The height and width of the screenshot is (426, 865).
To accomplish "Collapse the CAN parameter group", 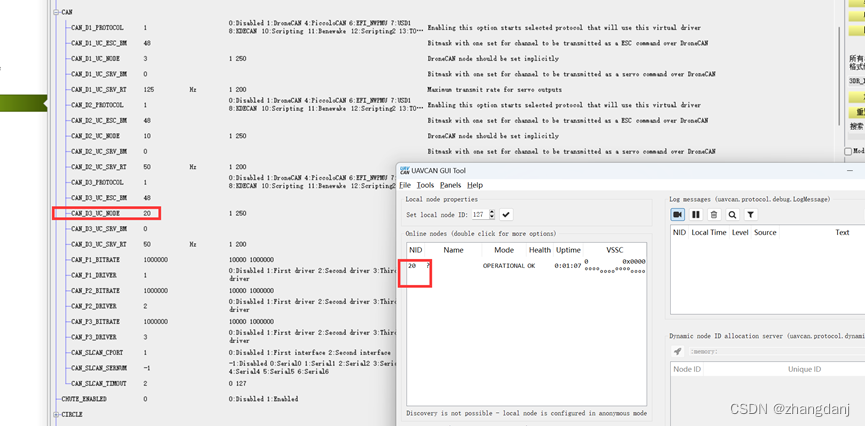I will (56, 12).
